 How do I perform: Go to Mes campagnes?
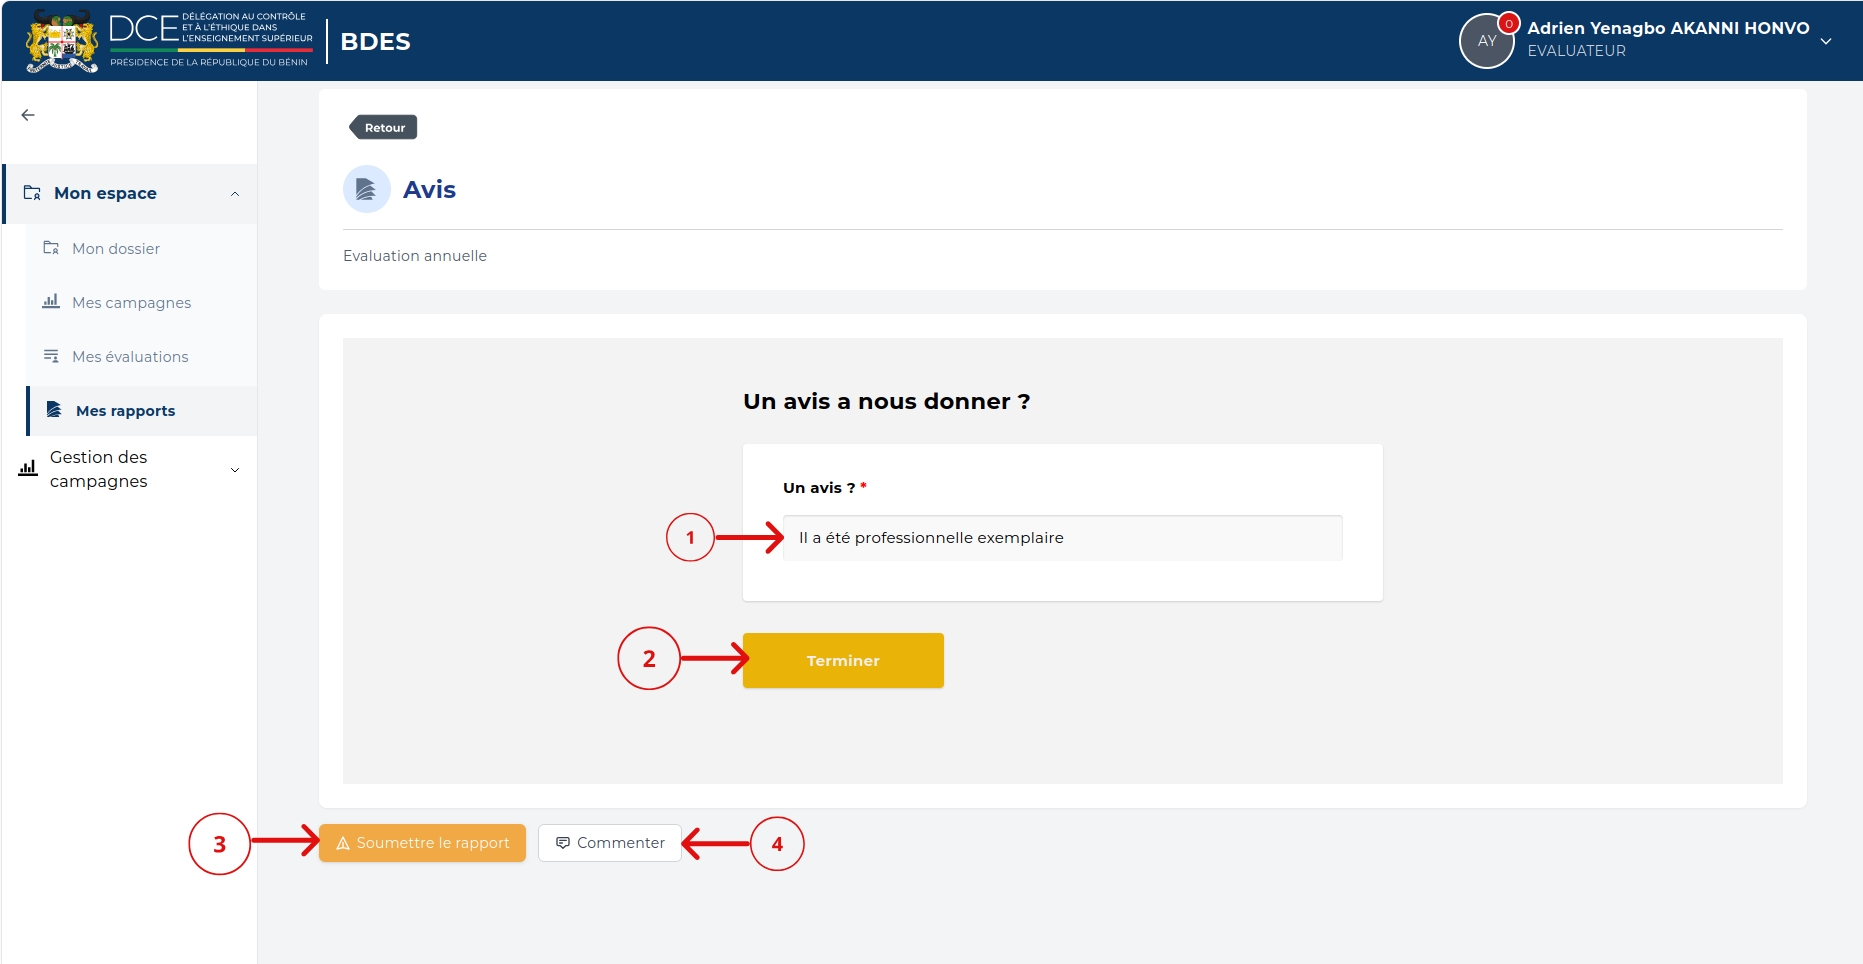pos(141,302)
